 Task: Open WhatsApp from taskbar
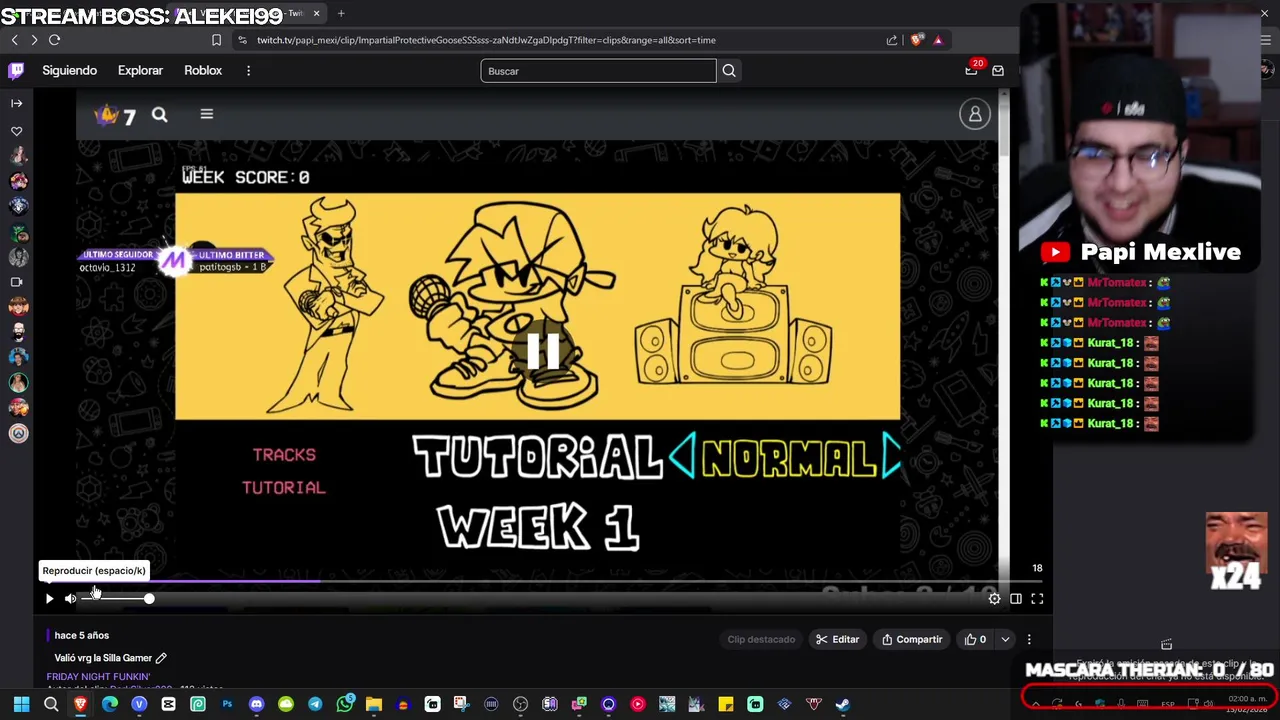click(345, 704)
